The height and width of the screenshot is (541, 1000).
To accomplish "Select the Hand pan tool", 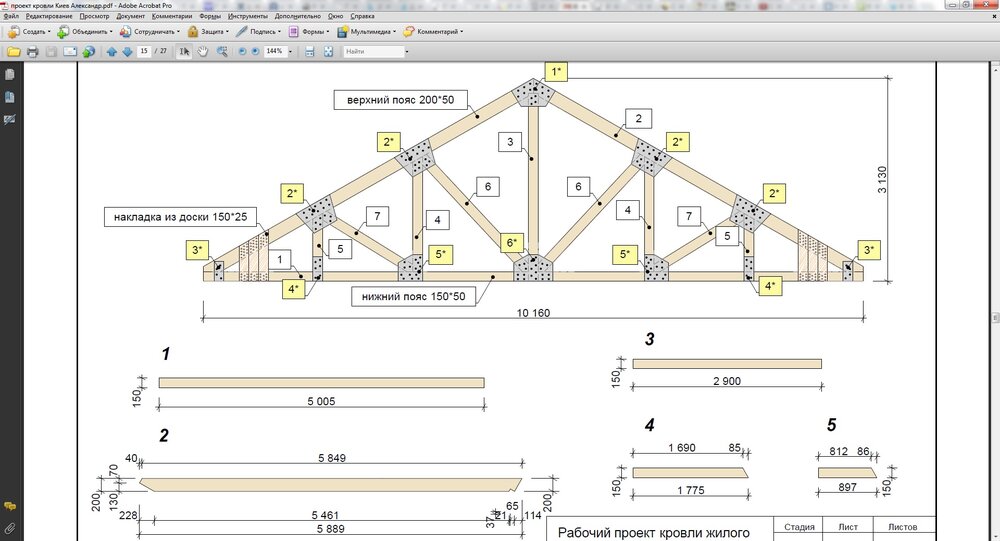I will 202,51.
